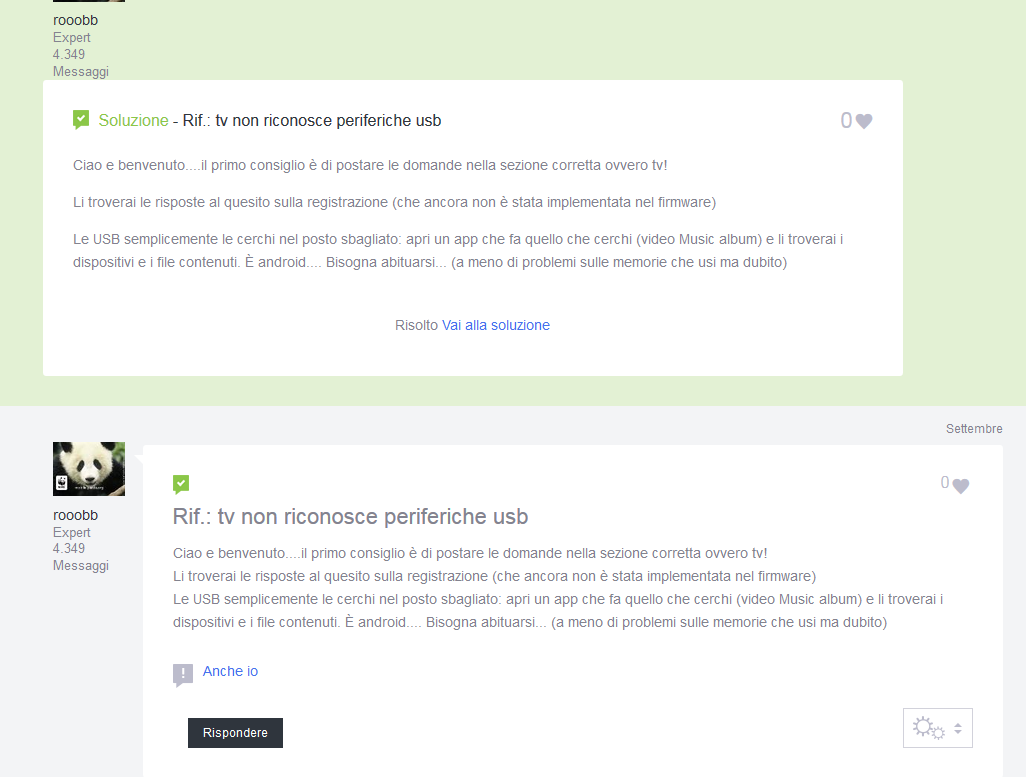Open the rooobb username above the solution card
Image resolution: width=1026 pixels, height=777 pixels.
pos(75,20)
